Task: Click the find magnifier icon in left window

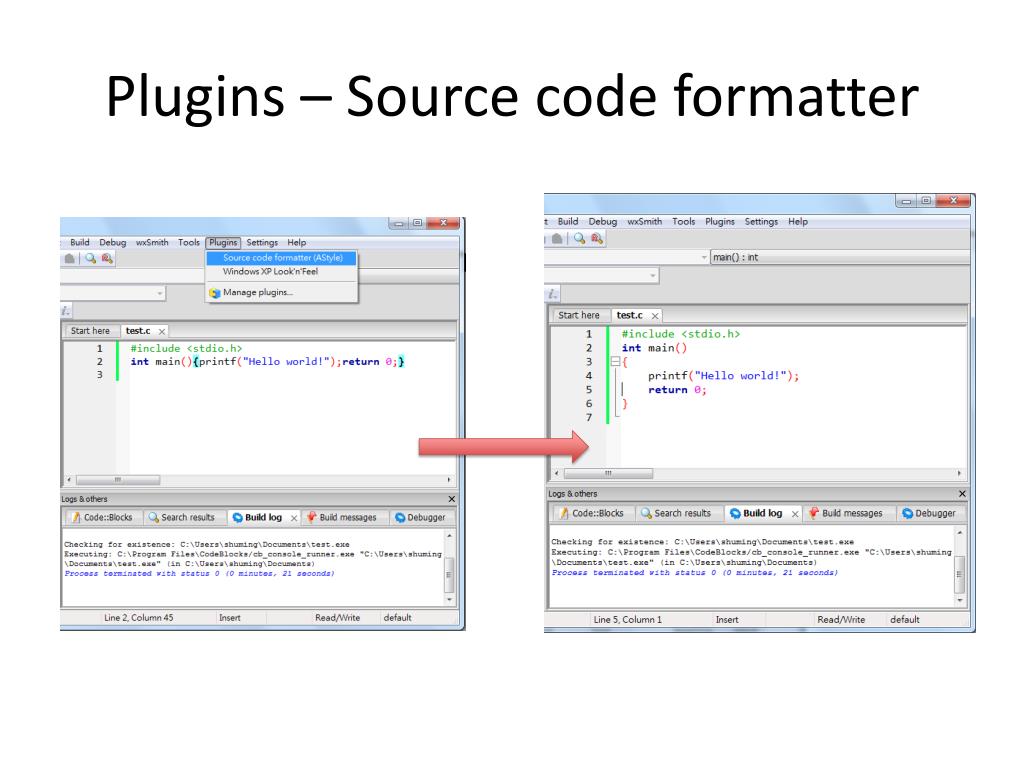Action: [90, 259]
